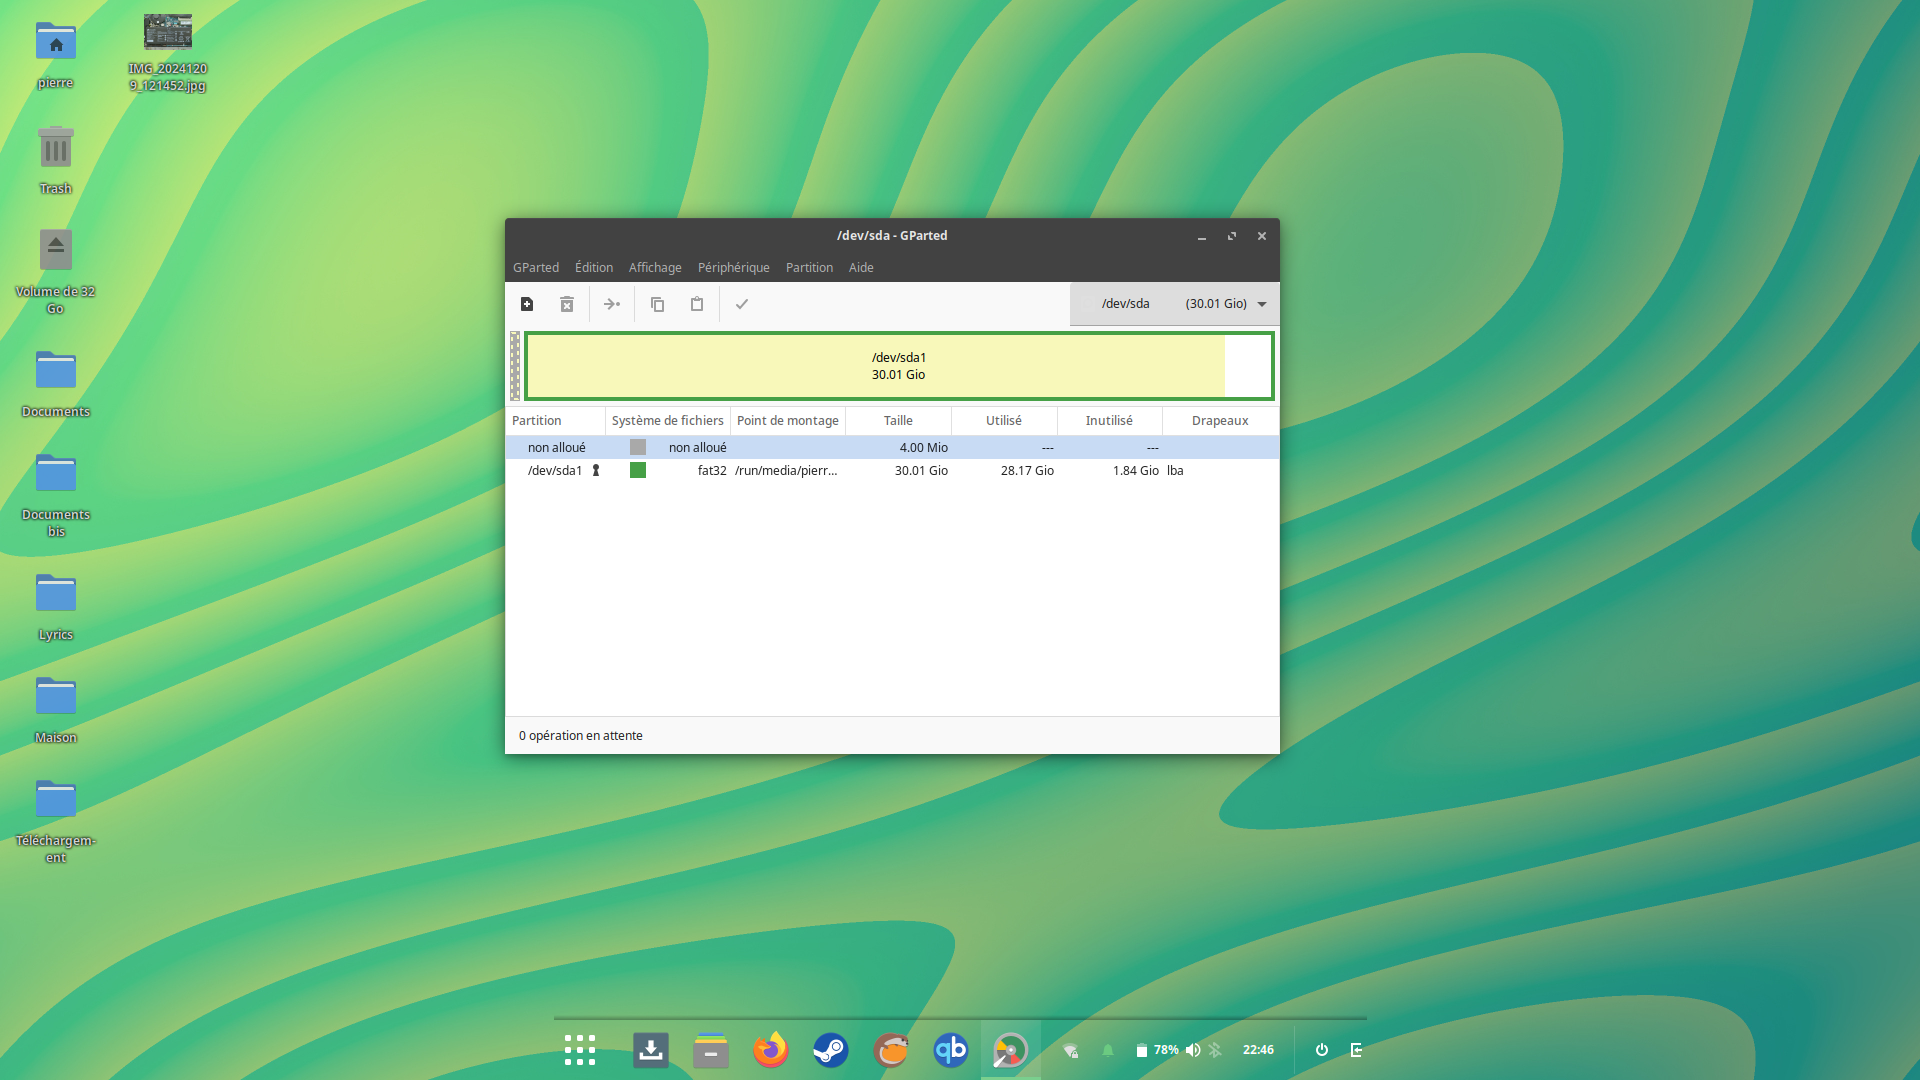Click the resize/move partition arrow icon
1920x1080 pixels.
click(612, 304)
